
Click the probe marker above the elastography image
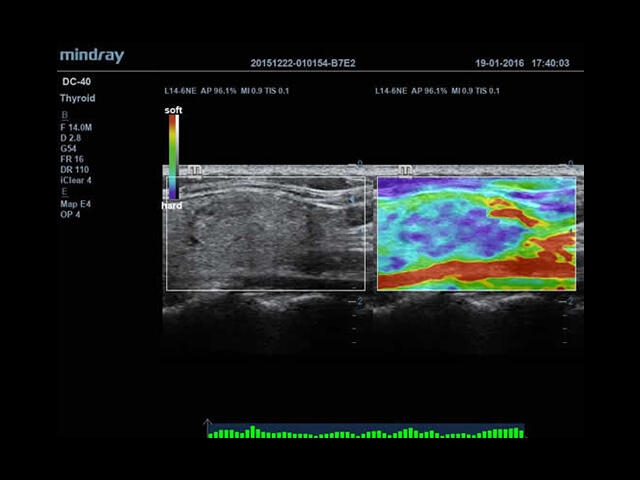tap(406, 171)
